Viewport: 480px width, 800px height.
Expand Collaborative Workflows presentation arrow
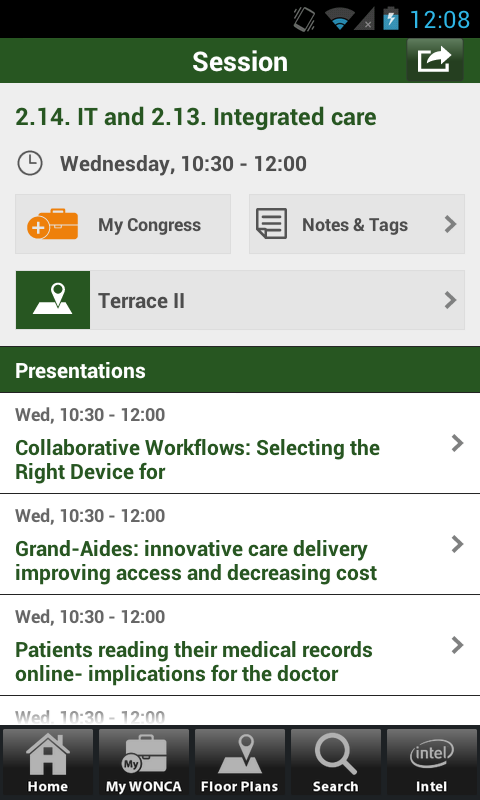tap(457, 443)
